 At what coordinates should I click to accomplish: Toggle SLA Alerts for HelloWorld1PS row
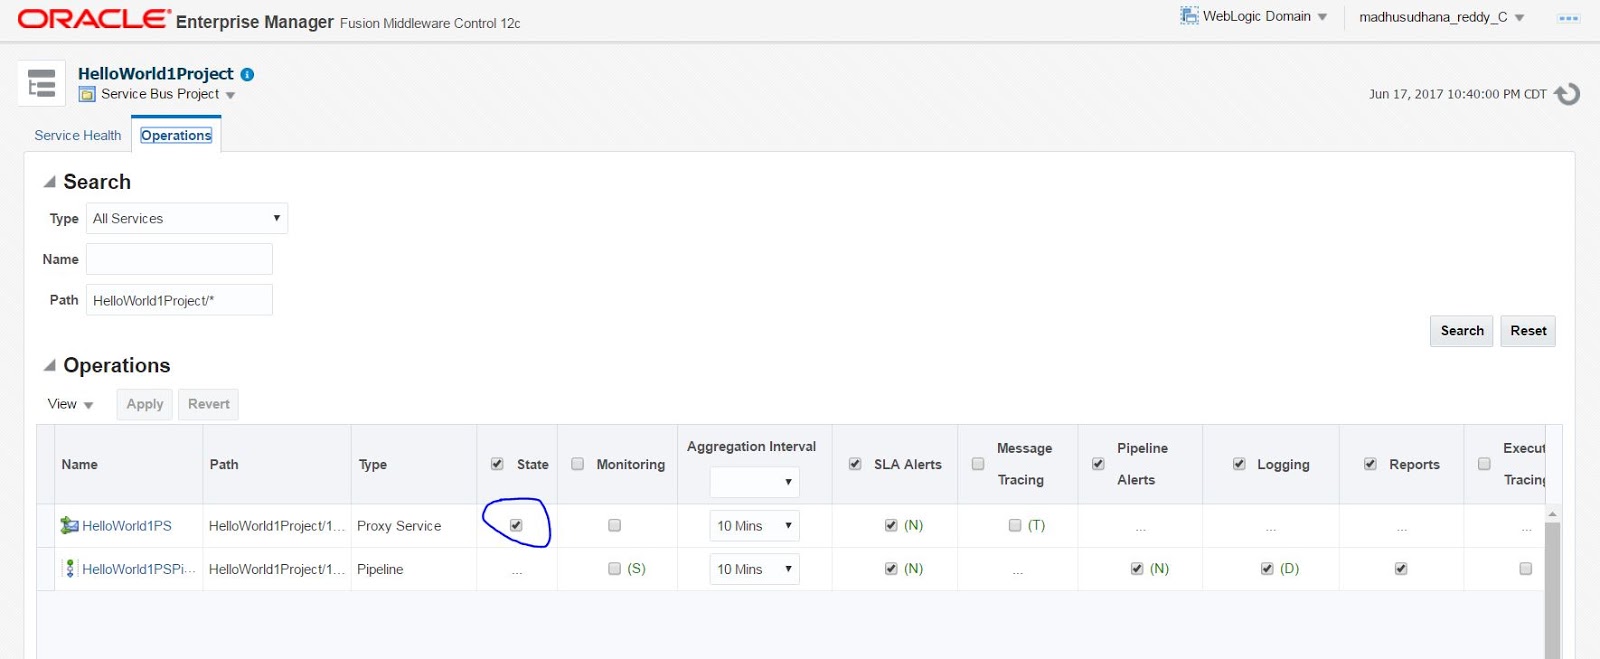(891, 525)
